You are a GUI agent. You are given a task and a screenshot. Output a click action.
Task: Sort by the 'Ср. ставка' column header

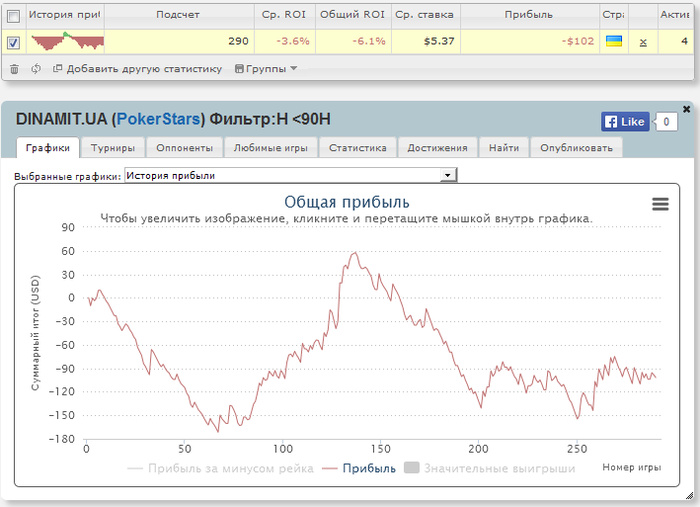tap(425, 15)
